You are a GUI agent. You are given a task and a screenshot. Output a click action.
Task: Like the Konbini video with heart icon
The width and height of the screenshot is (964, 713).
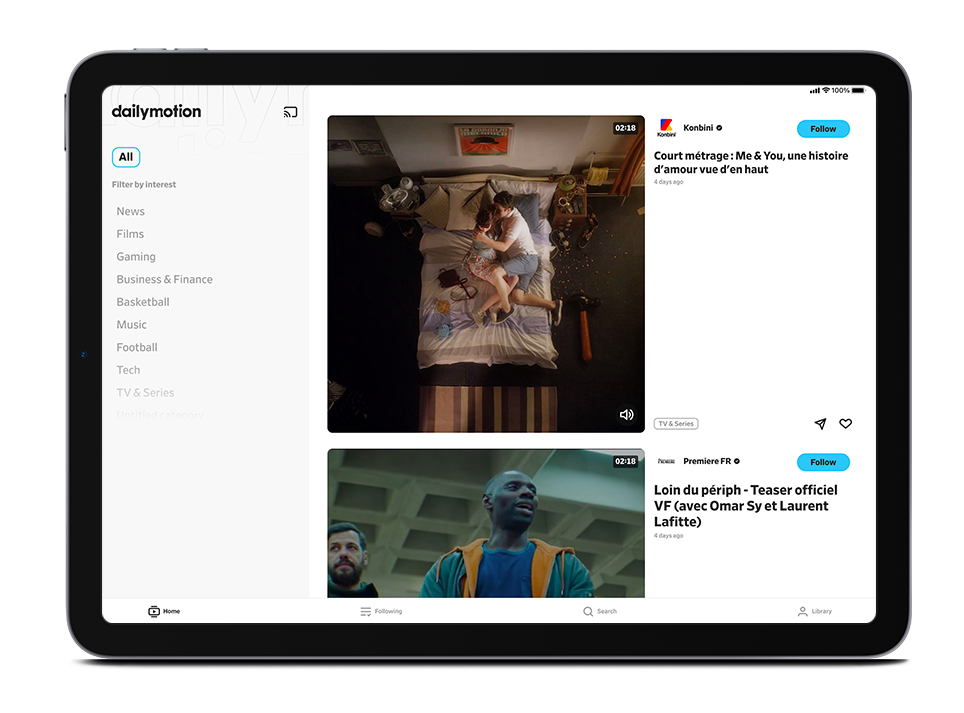[x=845, y=423]
